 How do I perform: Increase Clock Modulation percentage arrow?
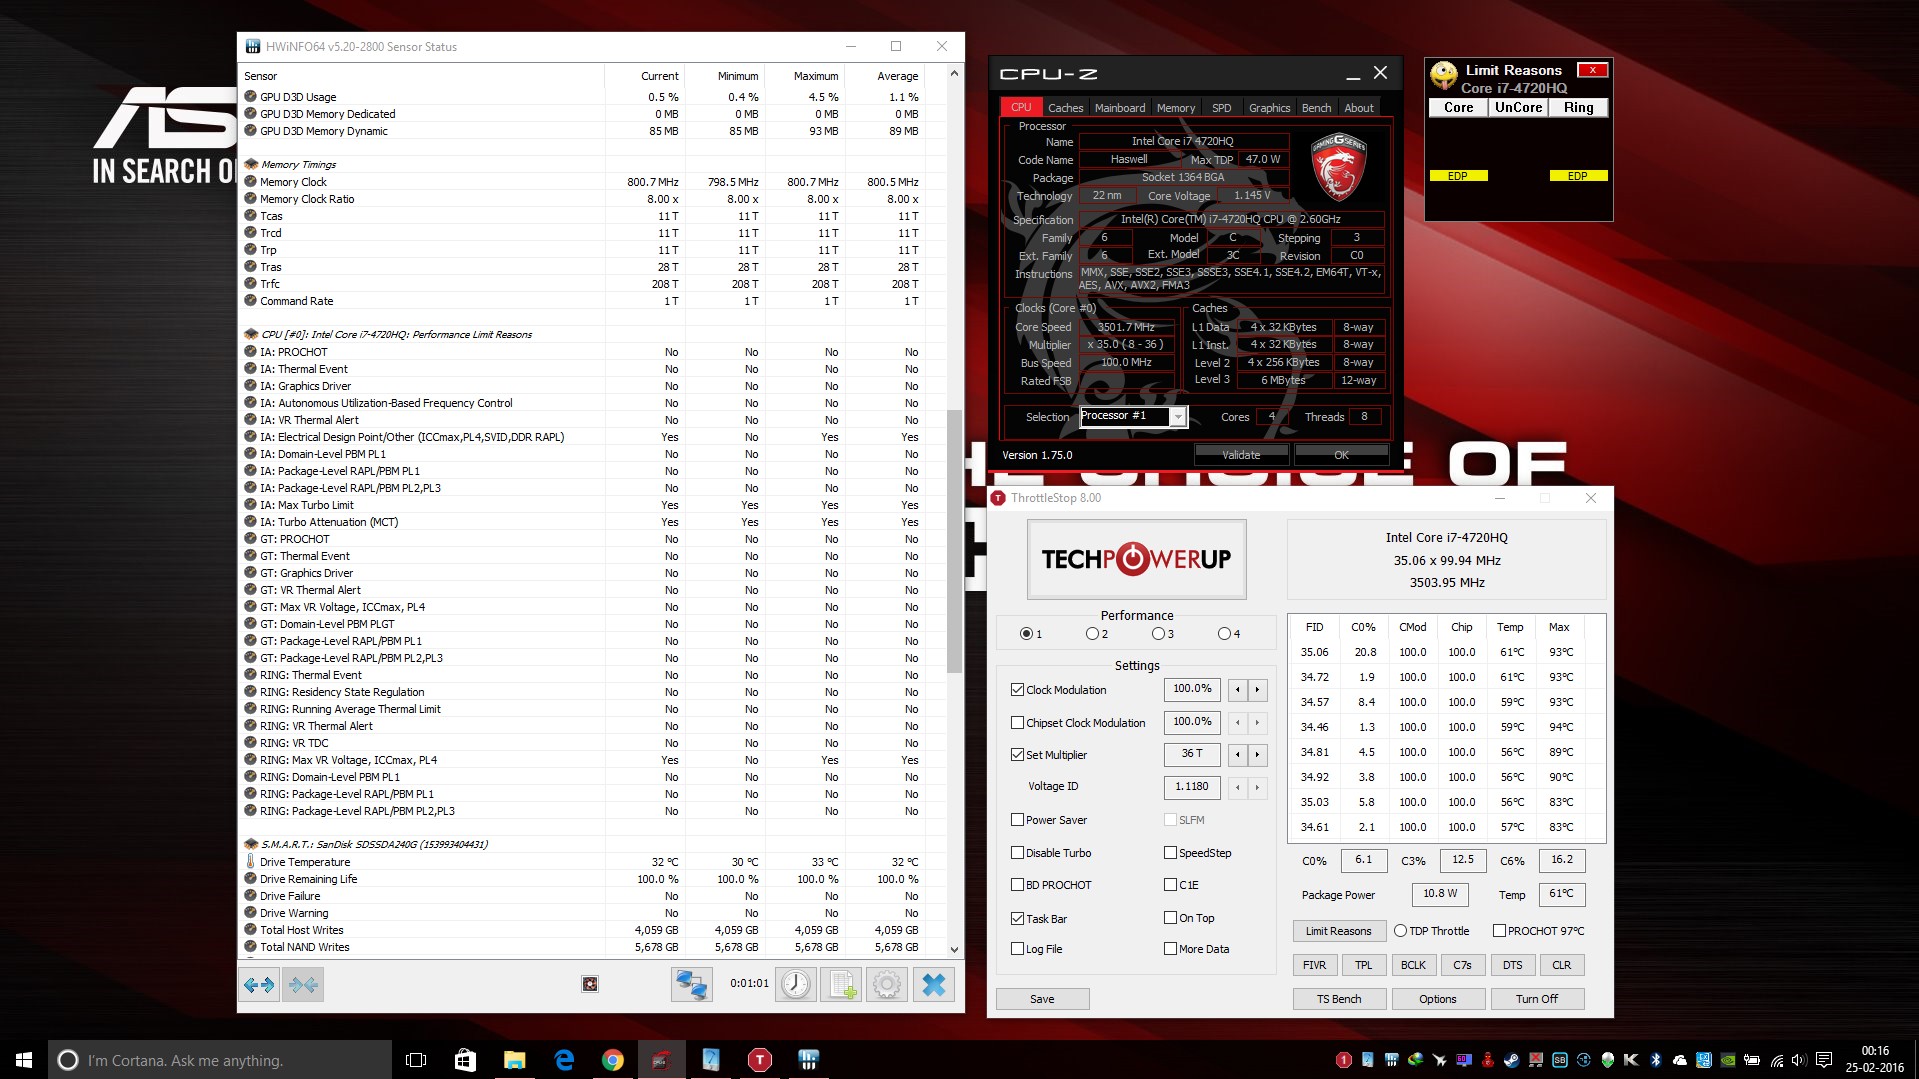(1257, 690)
